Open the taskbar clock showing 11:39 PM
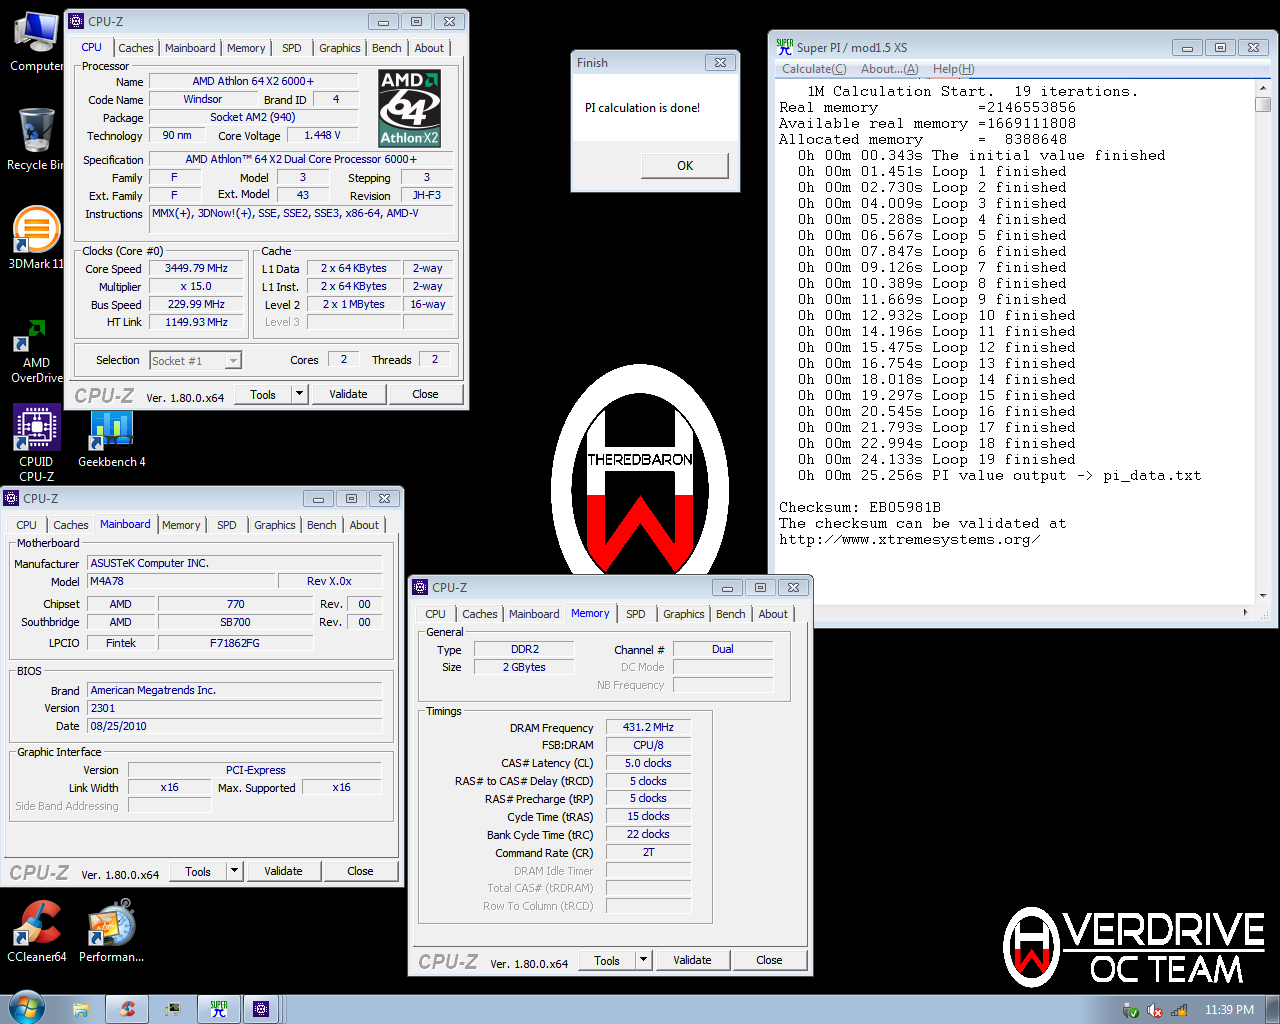Viewport: 1280px width, 1024px height. tap(1229, 1010)
